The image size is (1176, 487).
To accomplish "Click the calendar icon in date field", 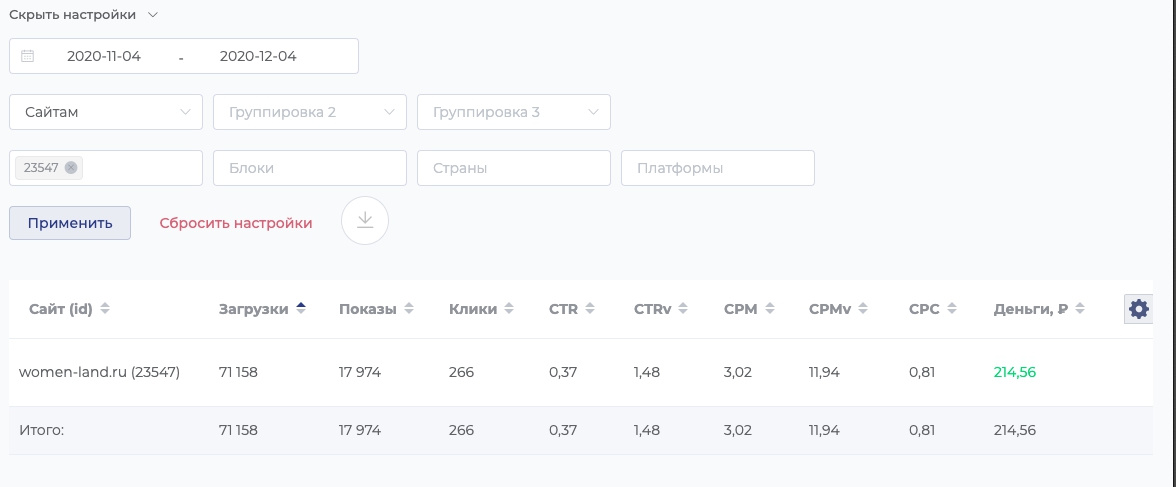I will pos(28,56).
